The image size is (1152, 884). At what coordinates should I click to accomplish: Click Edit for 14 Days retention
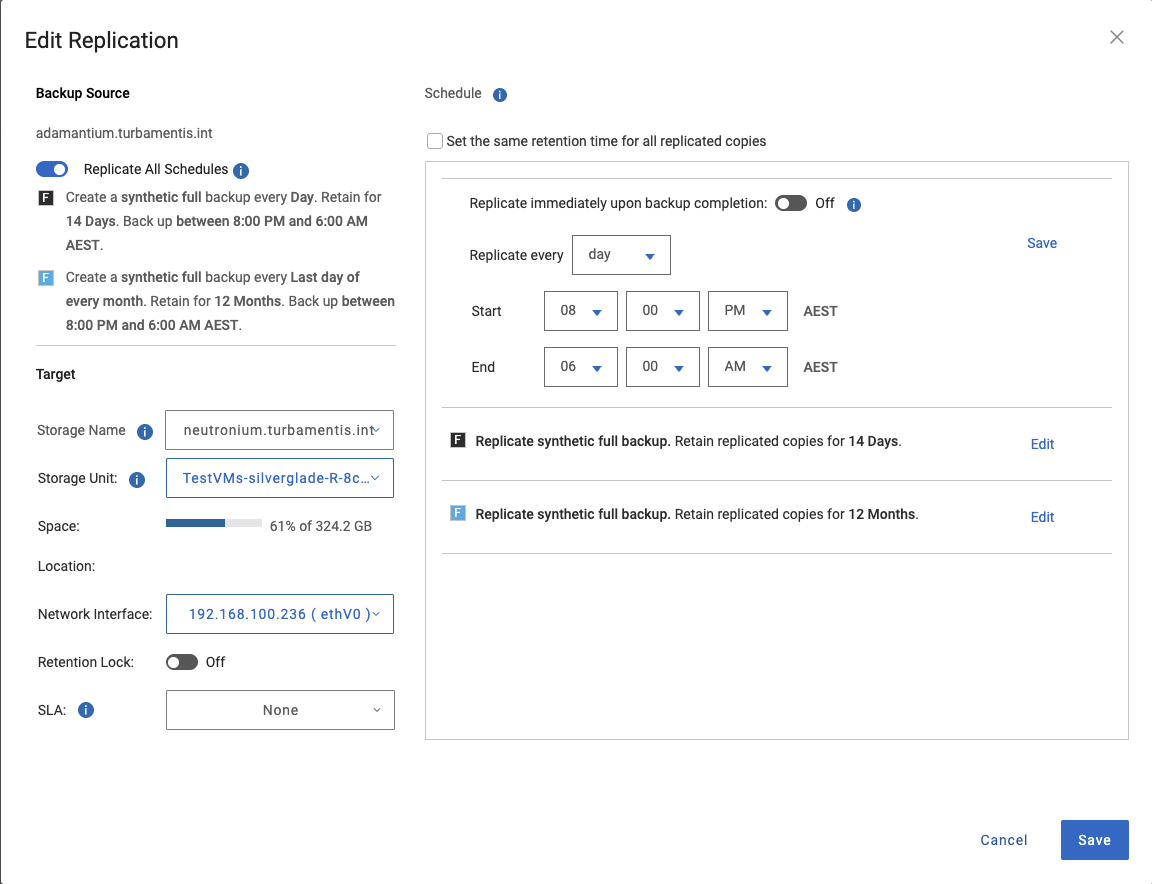coord(1042,444)
